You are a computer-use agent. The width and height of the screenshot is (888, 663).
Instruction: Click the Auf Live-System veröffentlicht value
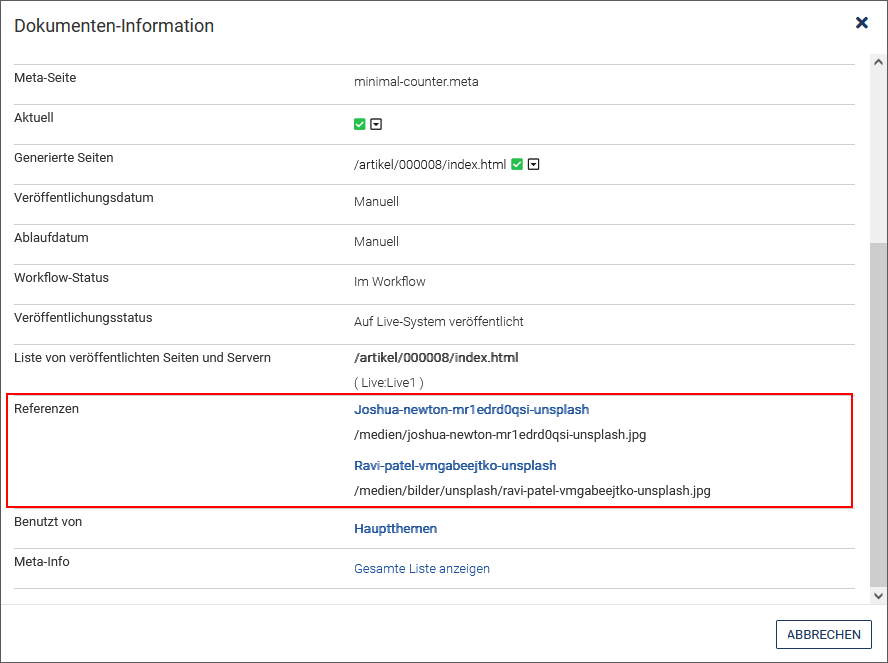pyautogui.click(x=438, y=322)
